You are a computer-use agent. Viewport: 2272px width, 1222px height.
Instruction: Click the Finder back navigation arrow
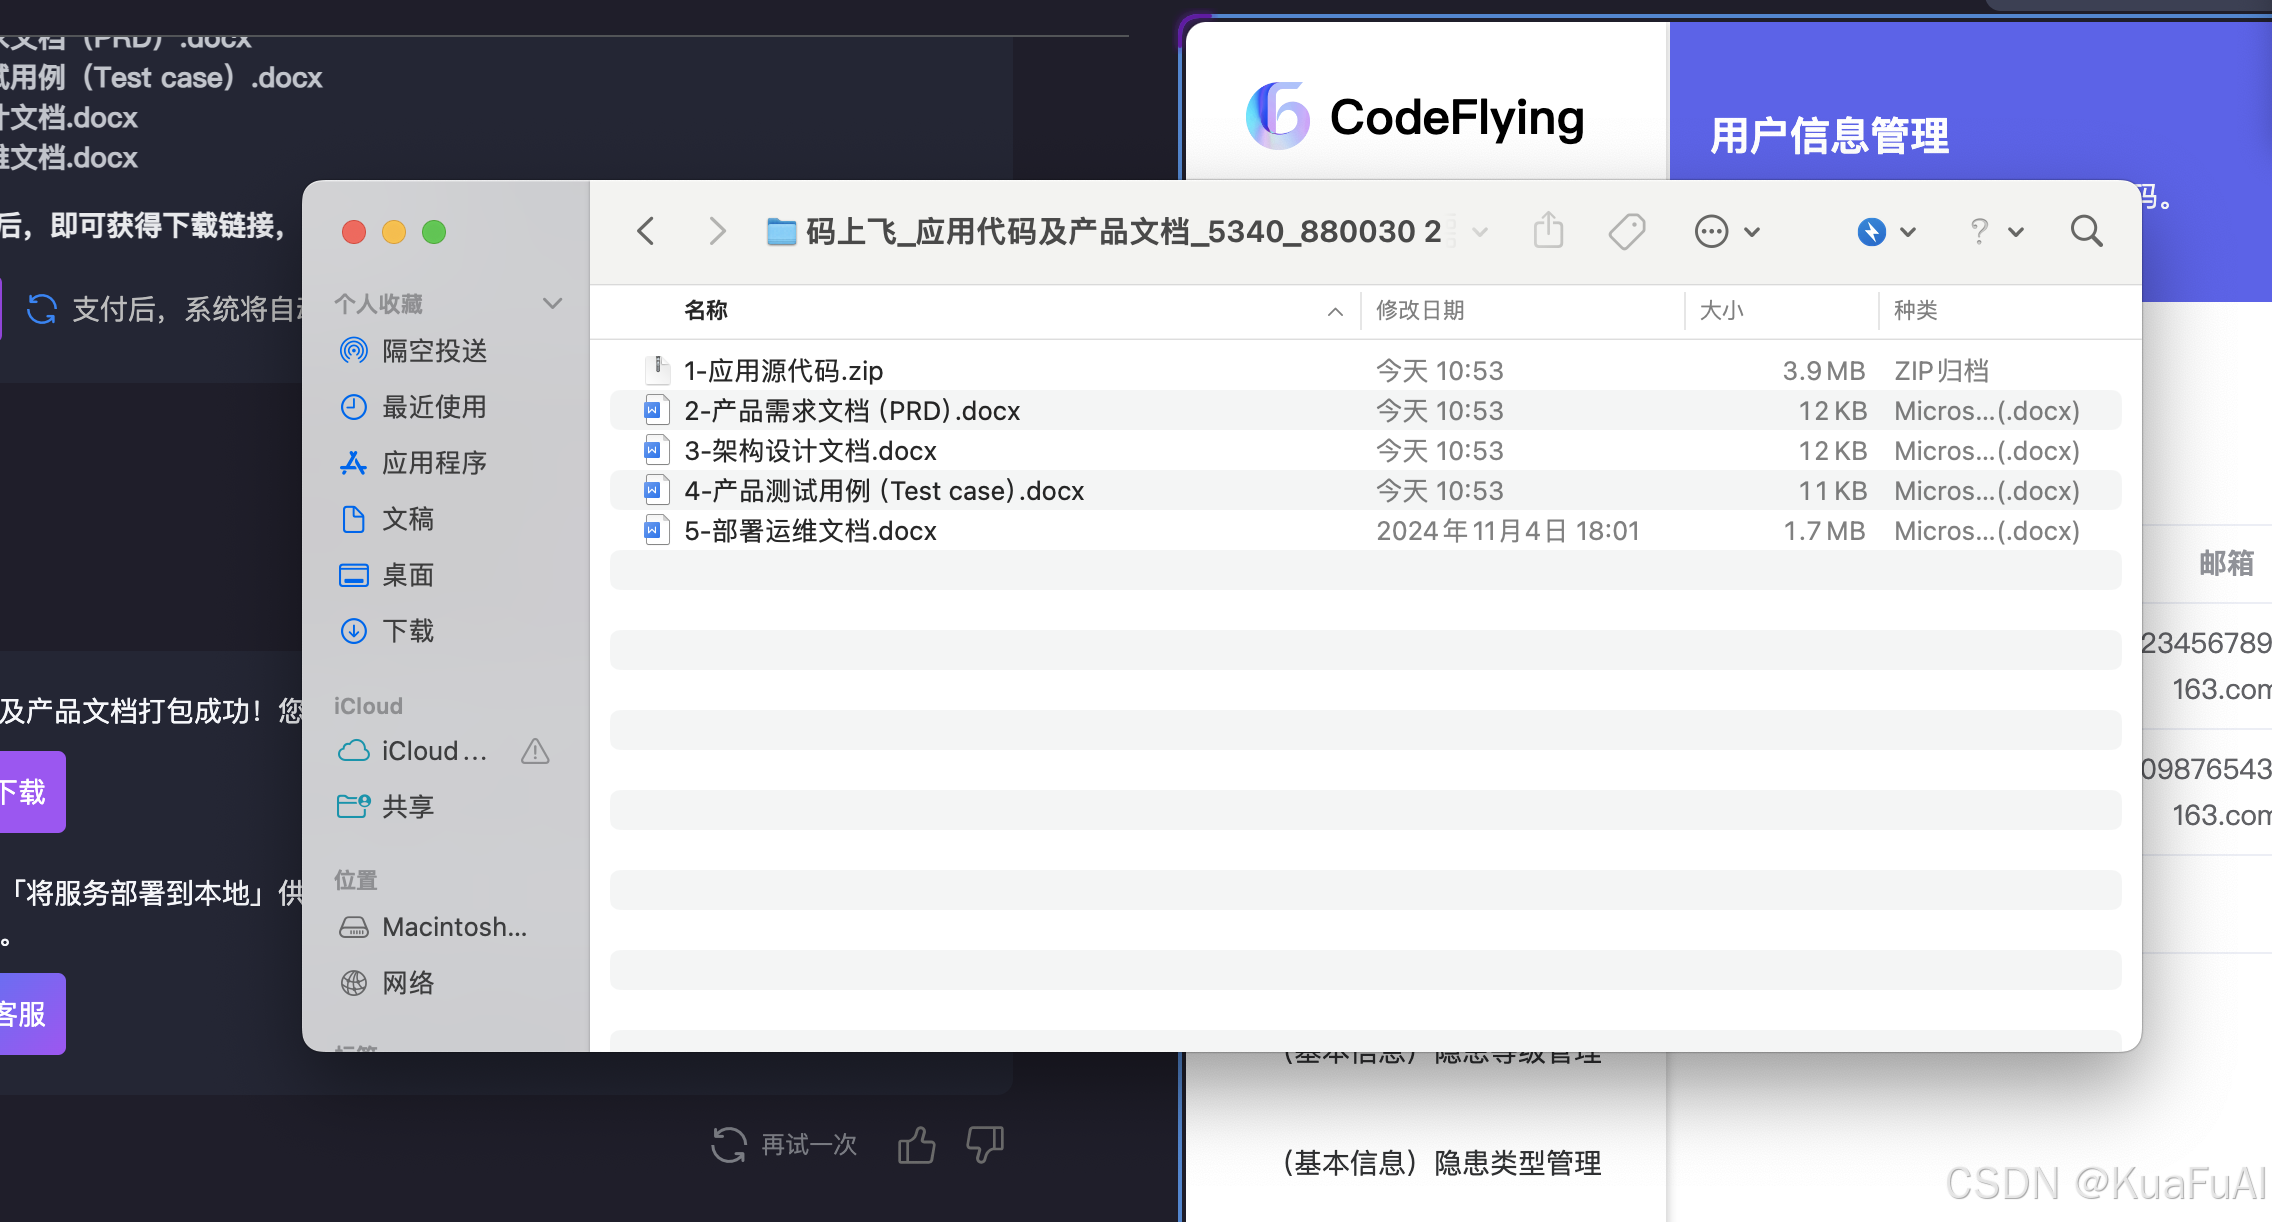(x=646, y=231)
